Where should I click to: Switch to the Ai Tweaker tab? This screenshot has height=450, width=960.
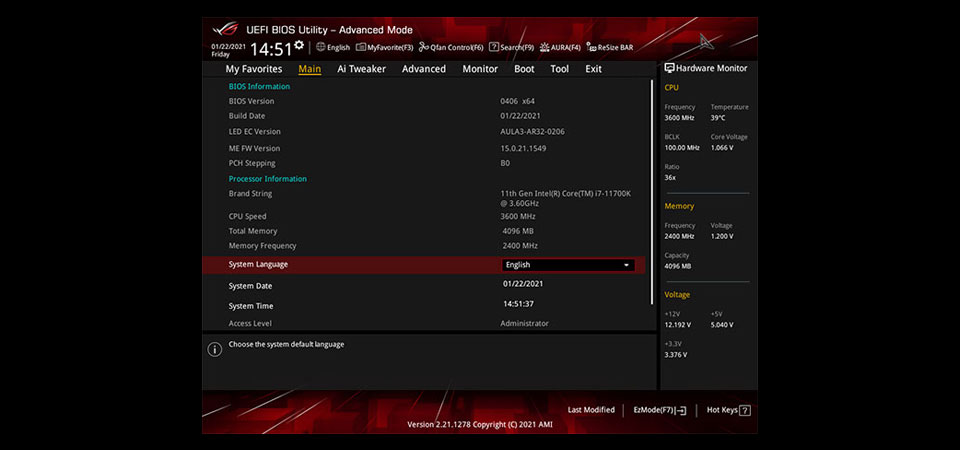(361, 69)
